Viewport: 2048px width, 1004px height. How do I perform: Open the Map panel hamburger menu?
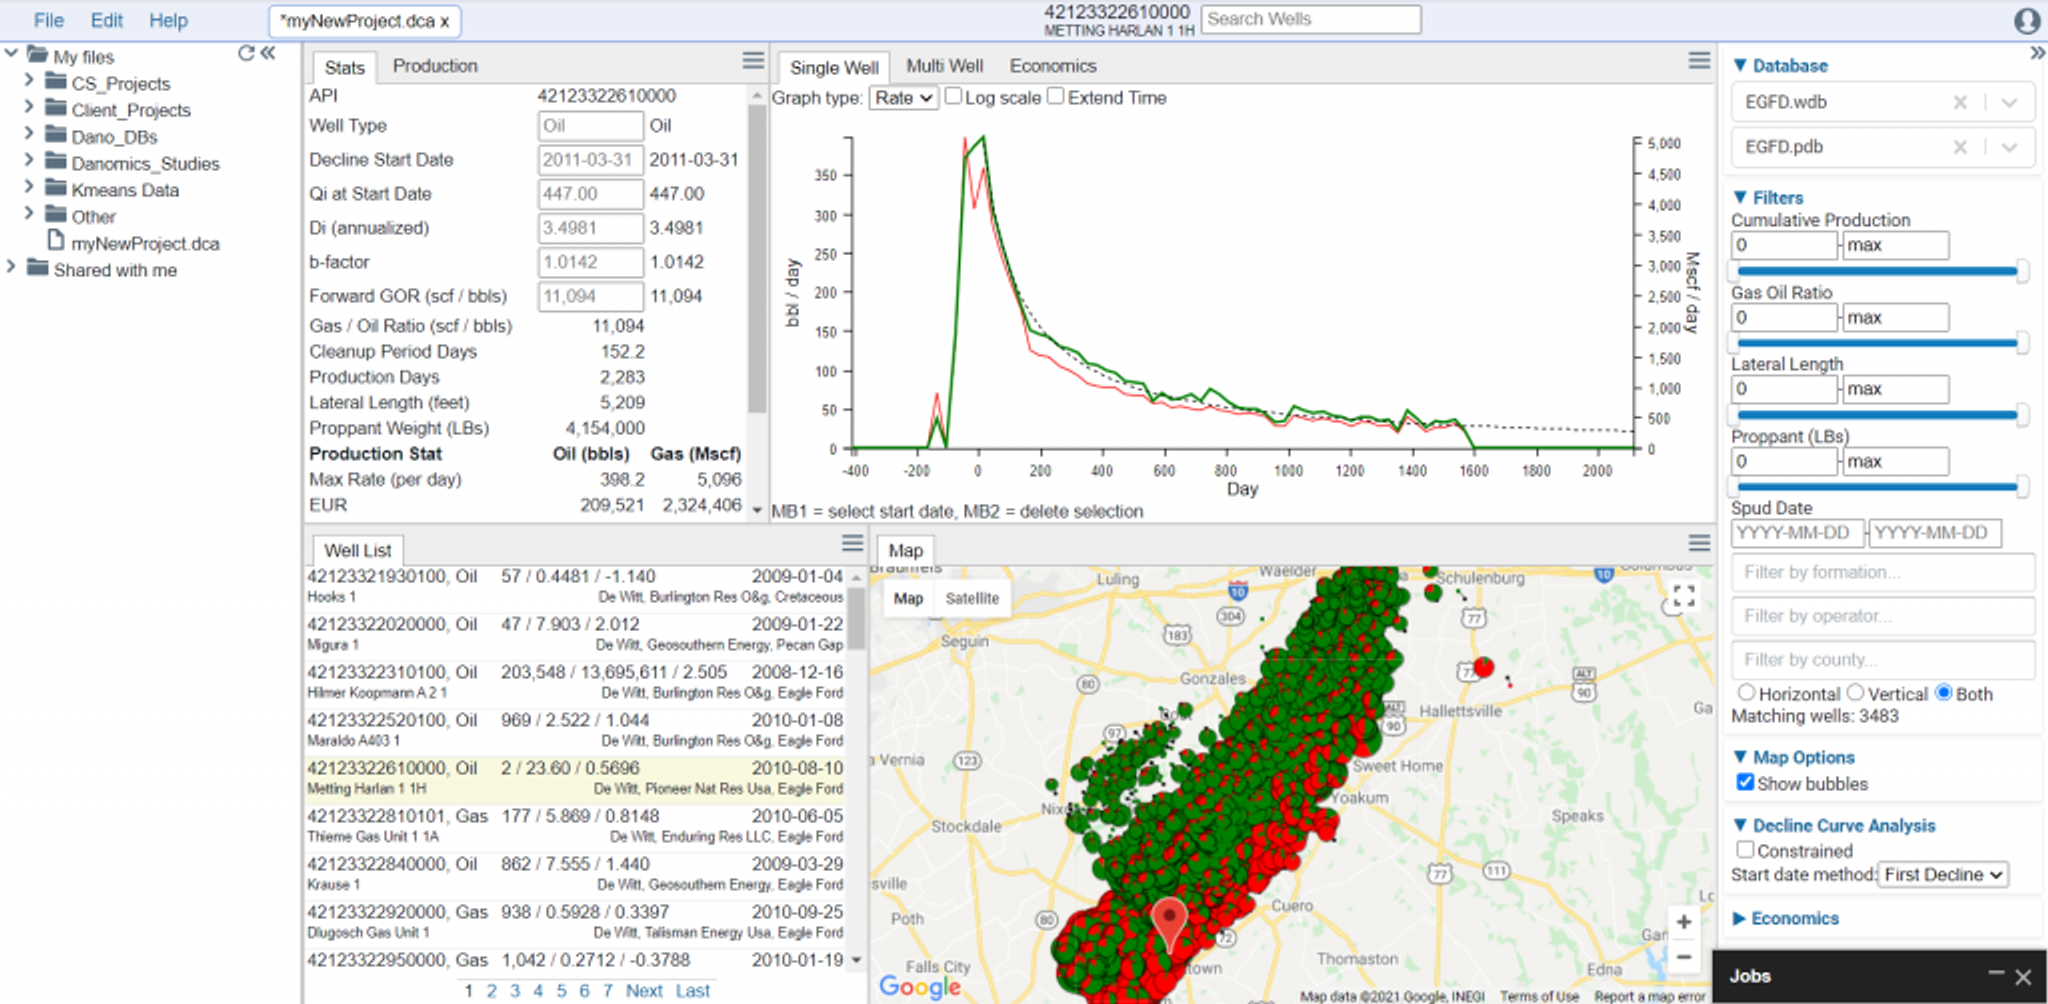(1699, 544)
